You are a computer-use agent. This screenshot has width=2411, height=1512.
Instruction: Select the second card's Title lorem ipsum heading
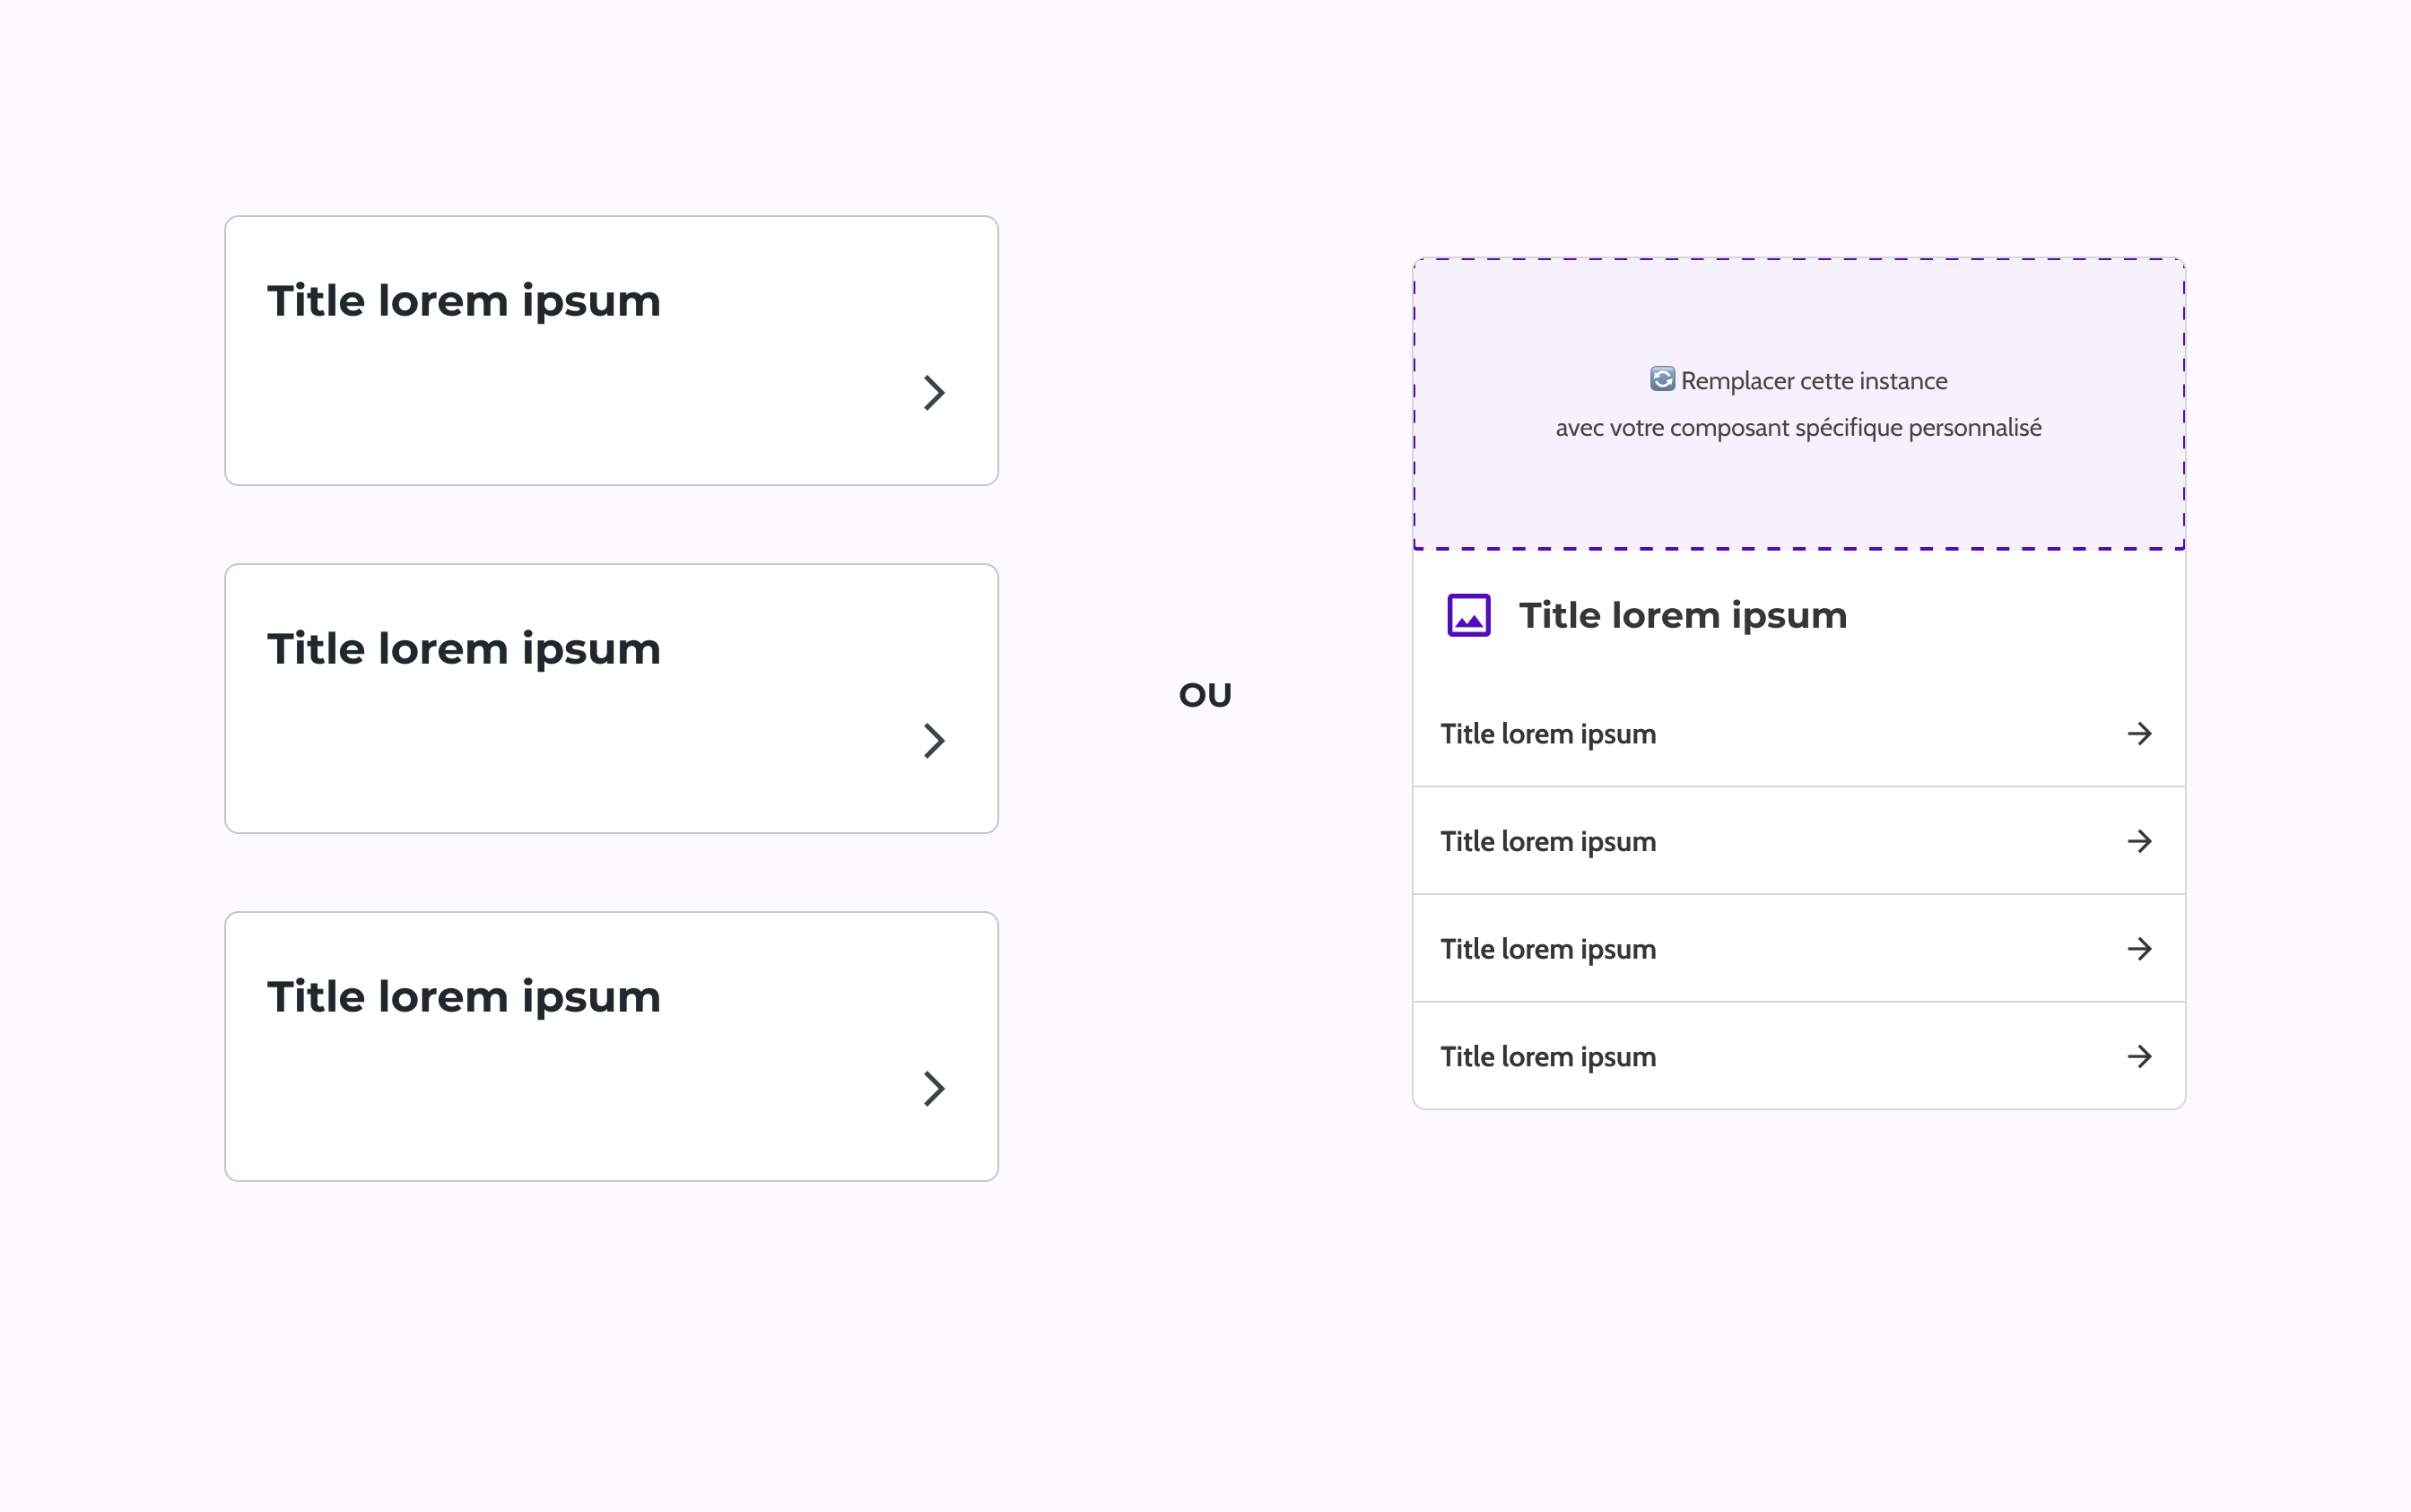point(464,650)
